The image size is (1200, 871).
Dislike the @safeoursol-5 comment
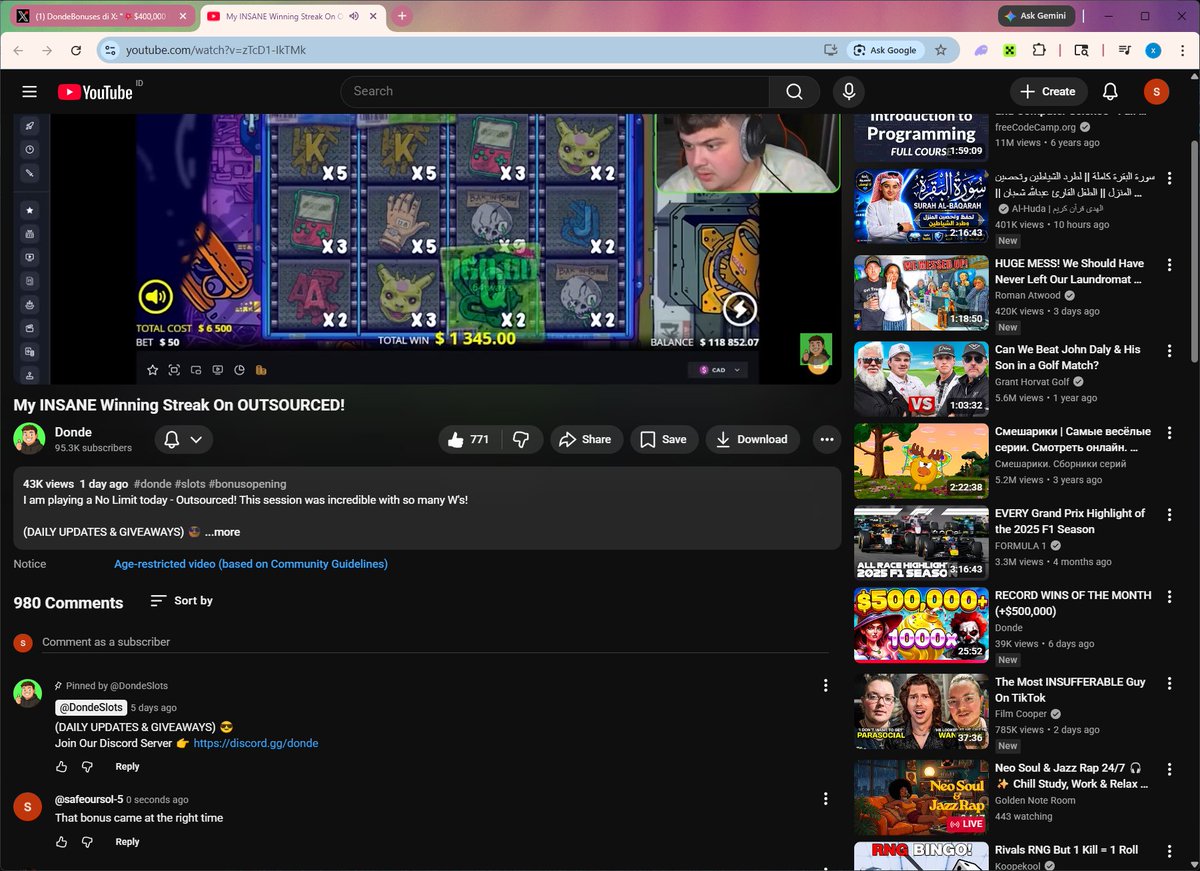point(87,842)
